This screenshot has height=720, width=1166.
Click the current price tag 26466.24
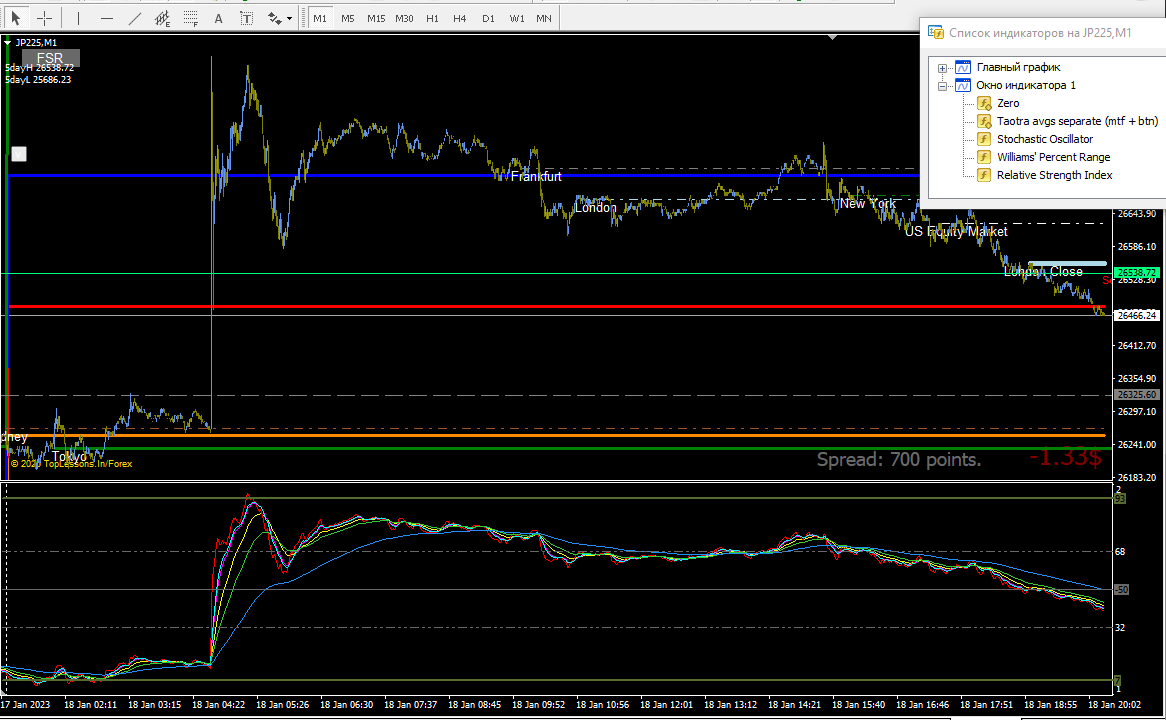coord(1137,315)
